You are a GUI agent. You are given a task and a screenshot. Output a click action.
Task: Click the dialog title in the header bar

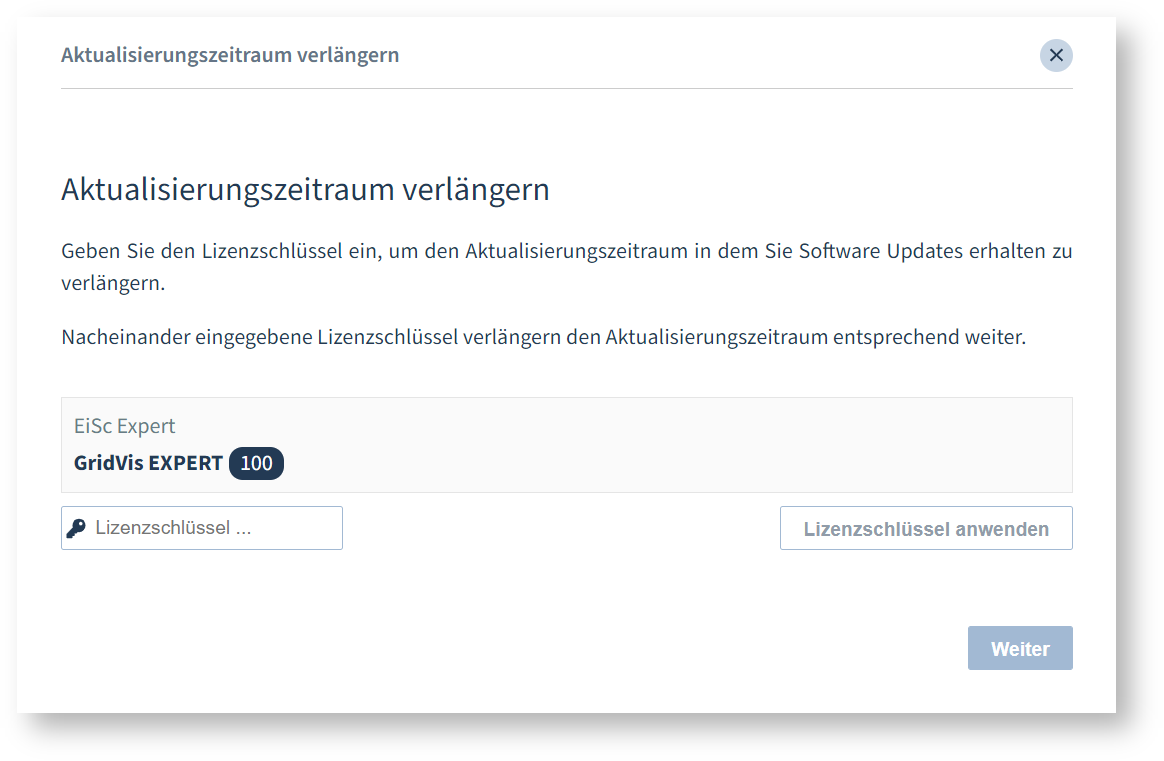pos(230,55)
